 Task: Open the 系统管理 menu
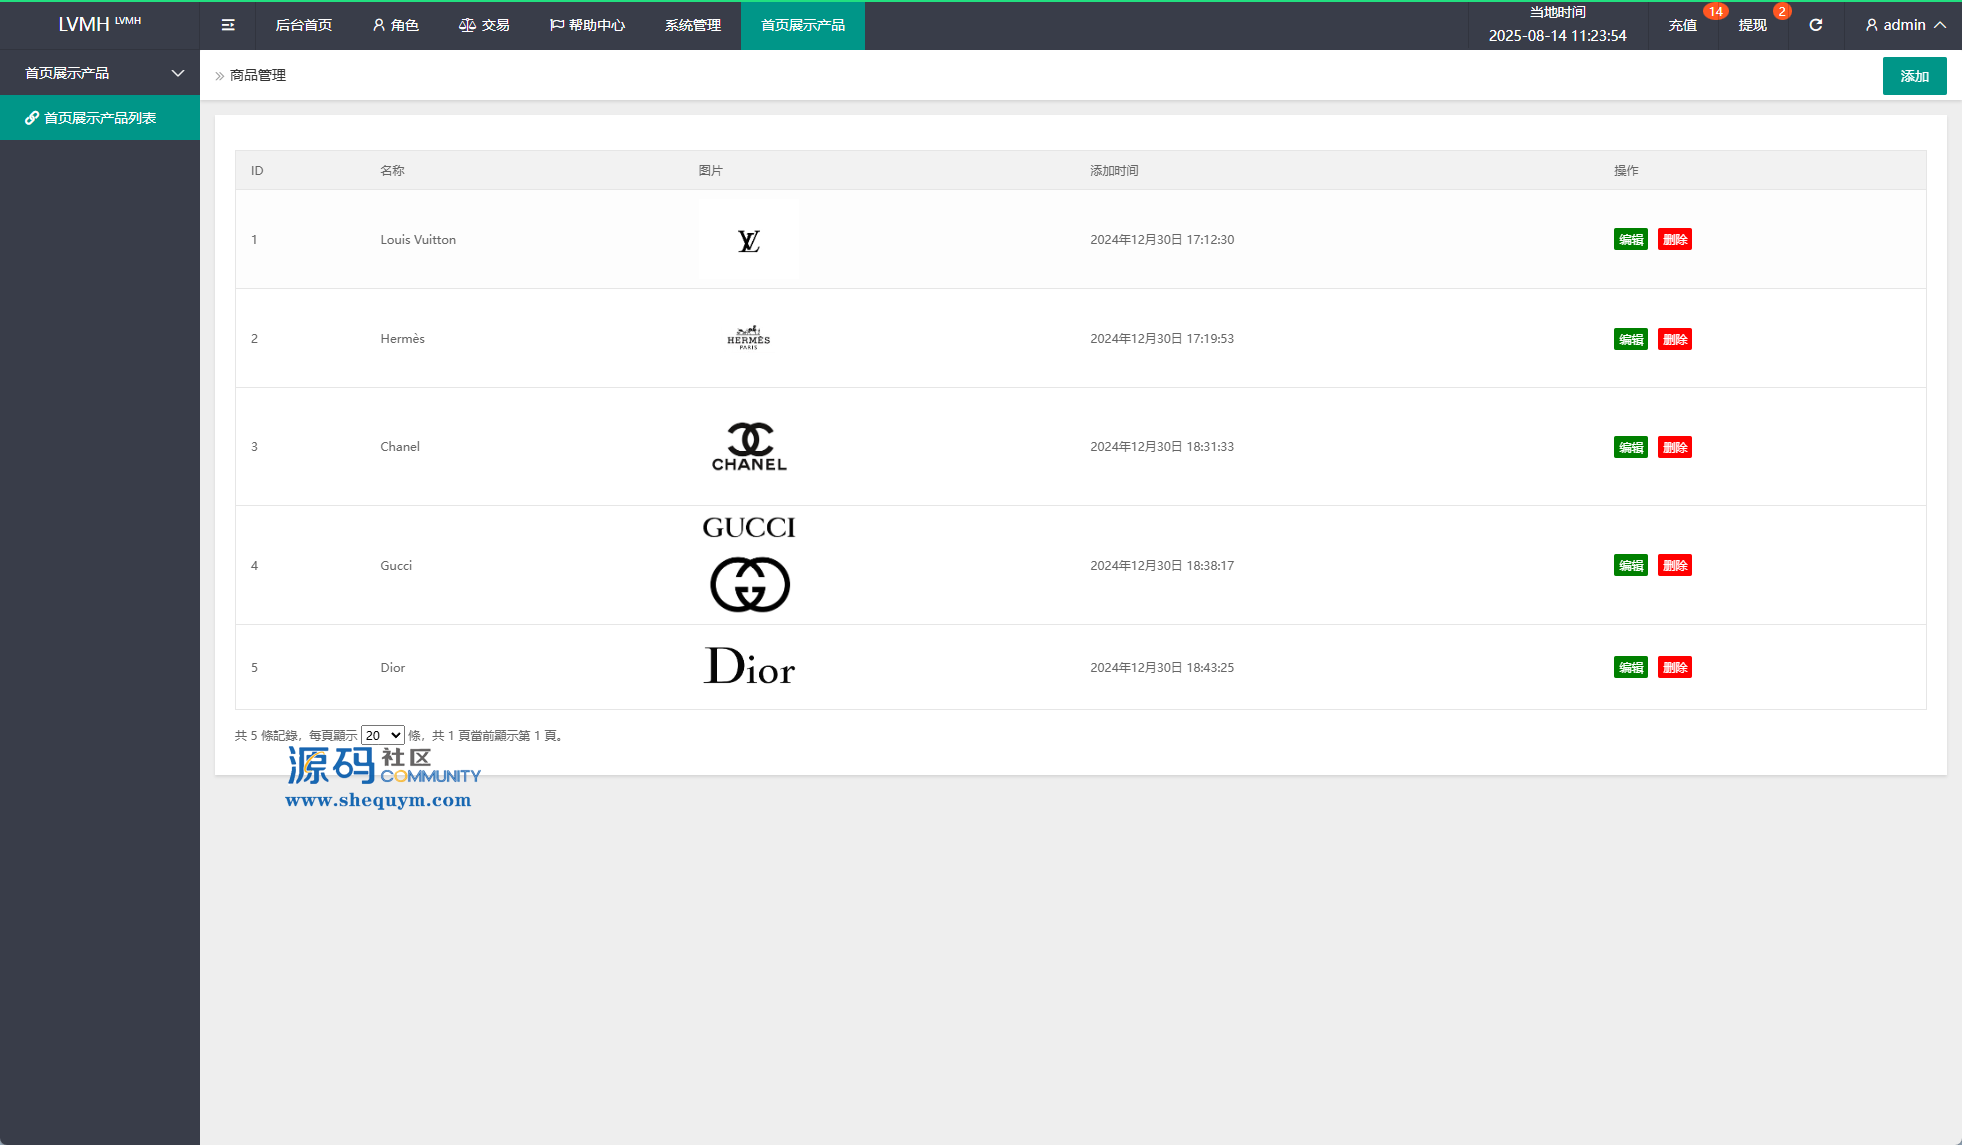coord(692,25)
